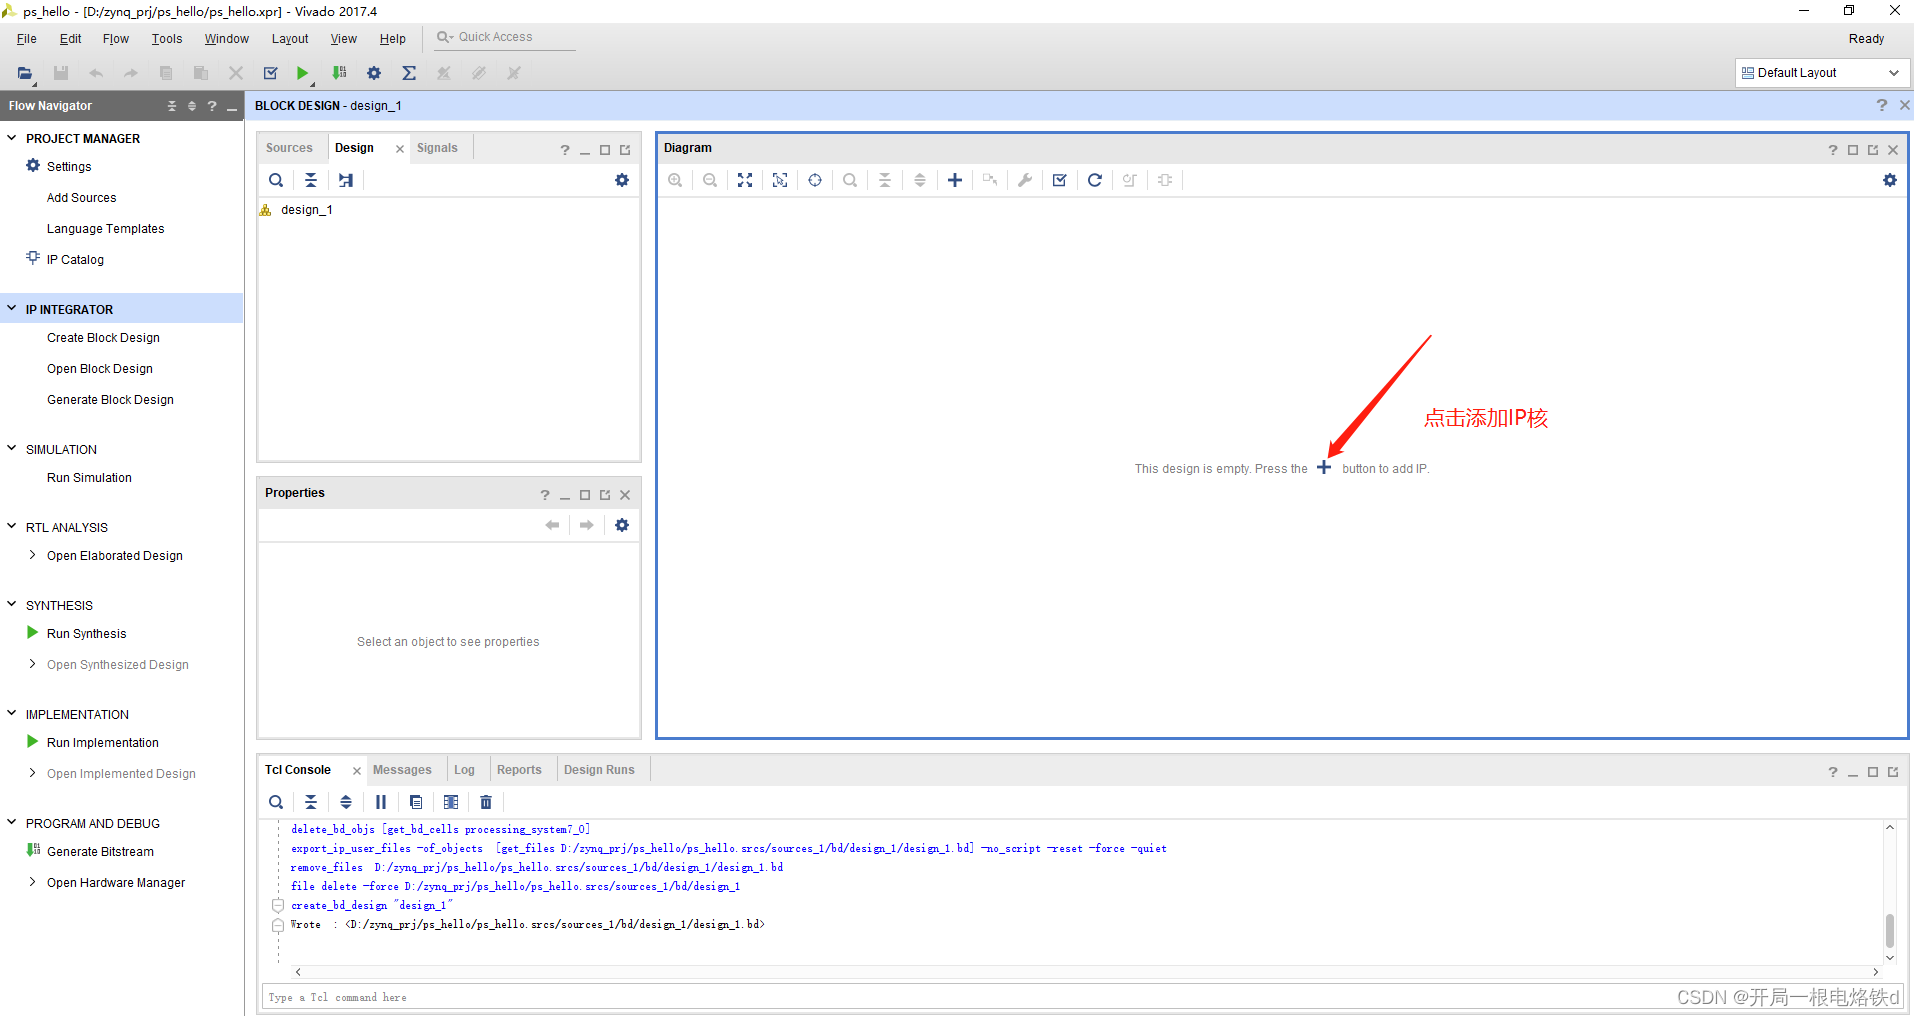
Task: Click right arrow of Tcl Console horizontal scrollbar
Action: [1875, 971]
